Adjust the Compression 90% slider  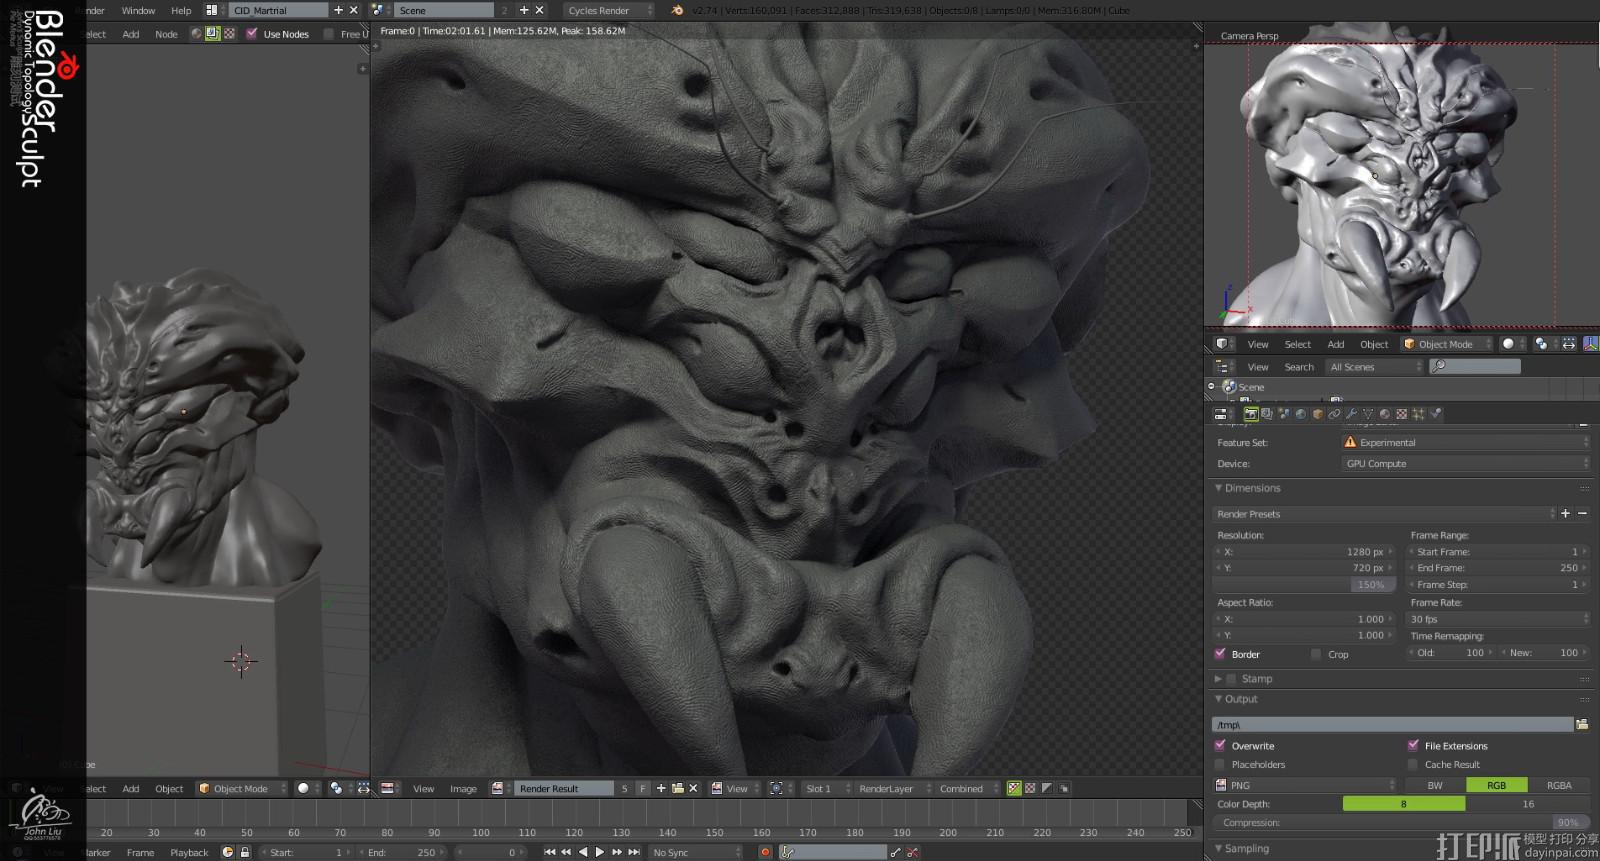pos(1401,823)
